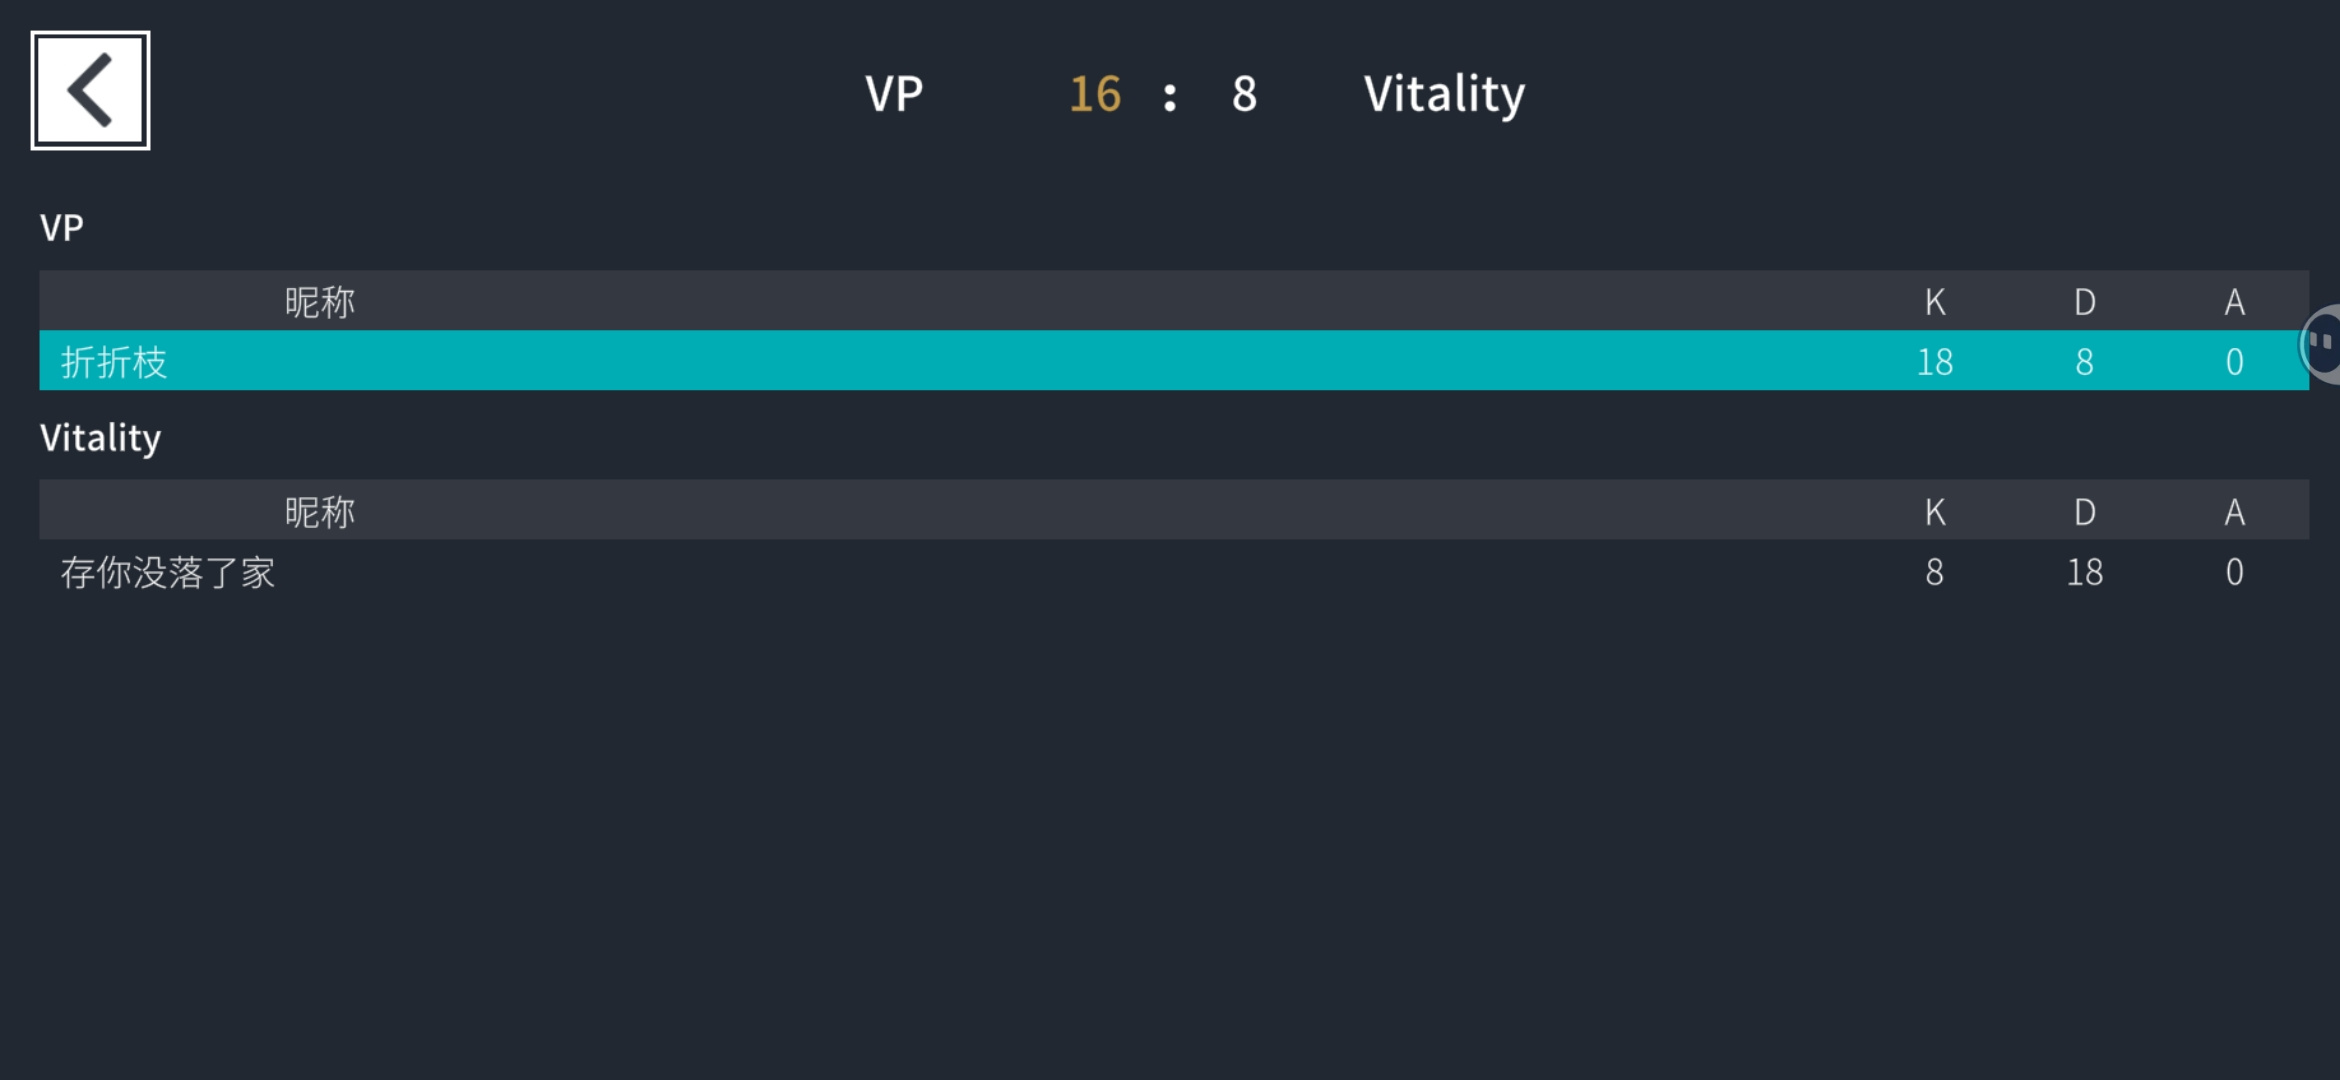Click VP score of 16

click(x=1095, y=94)
